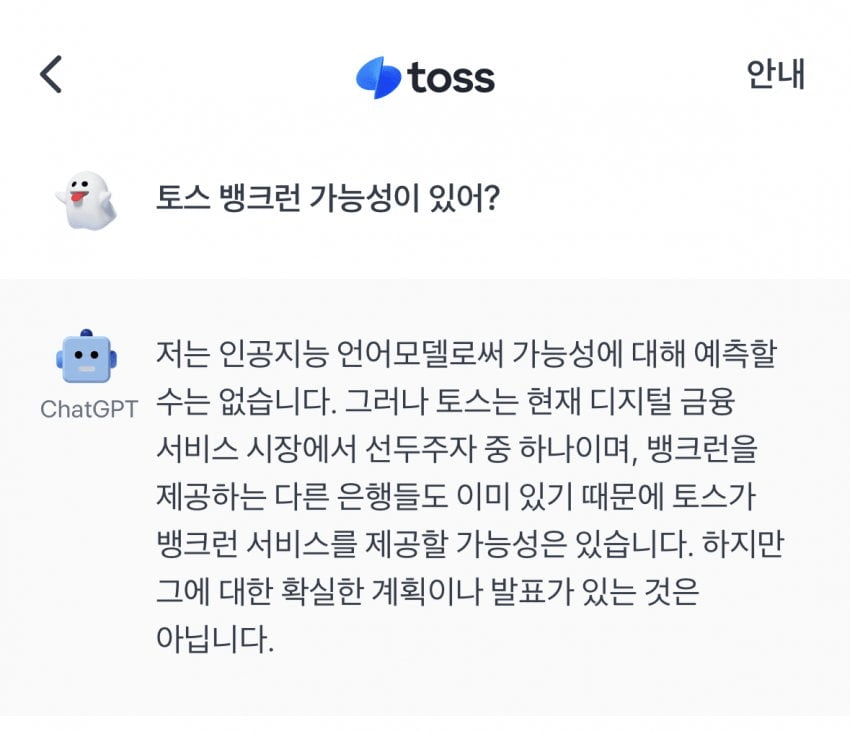
Task: Click the 'toss' wordmark text
Action: click(451, 77)
